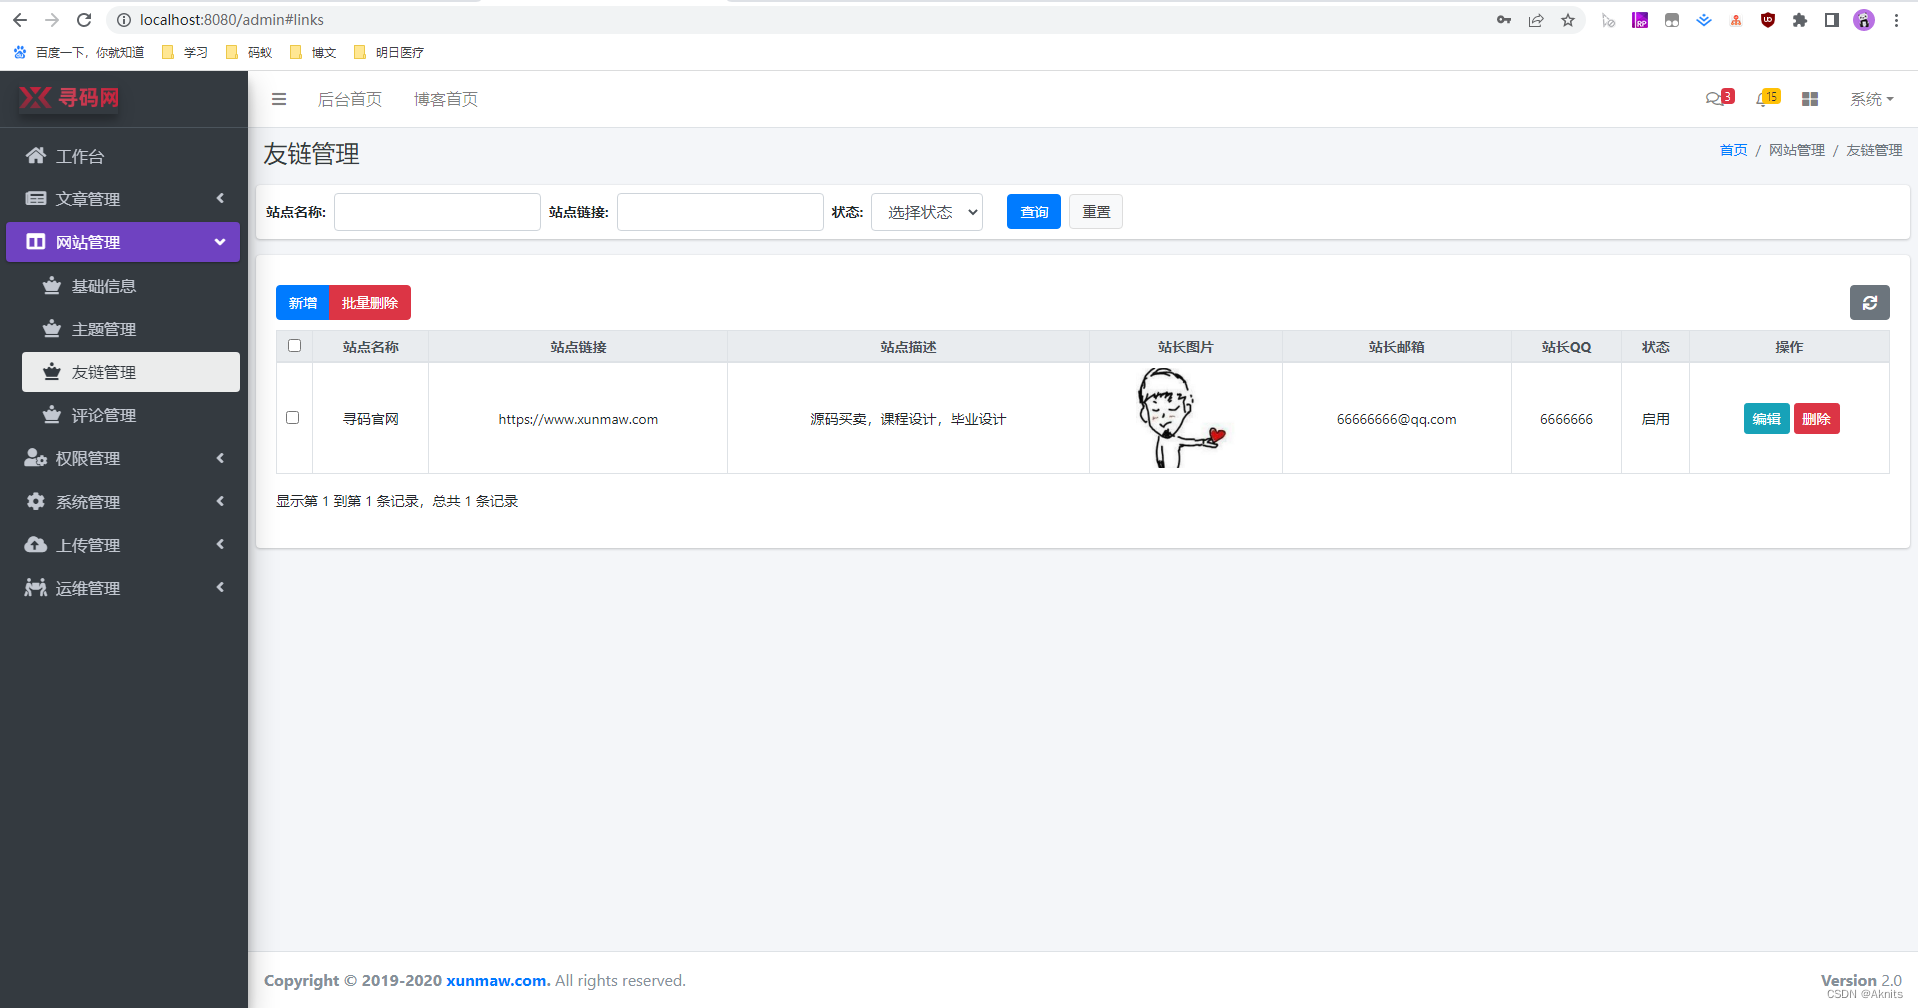Image resolution: width=1918 pixels, height=1008 pixels.
Task: Focus the 站点名称 search field
Action: click(x=437, y=212)
